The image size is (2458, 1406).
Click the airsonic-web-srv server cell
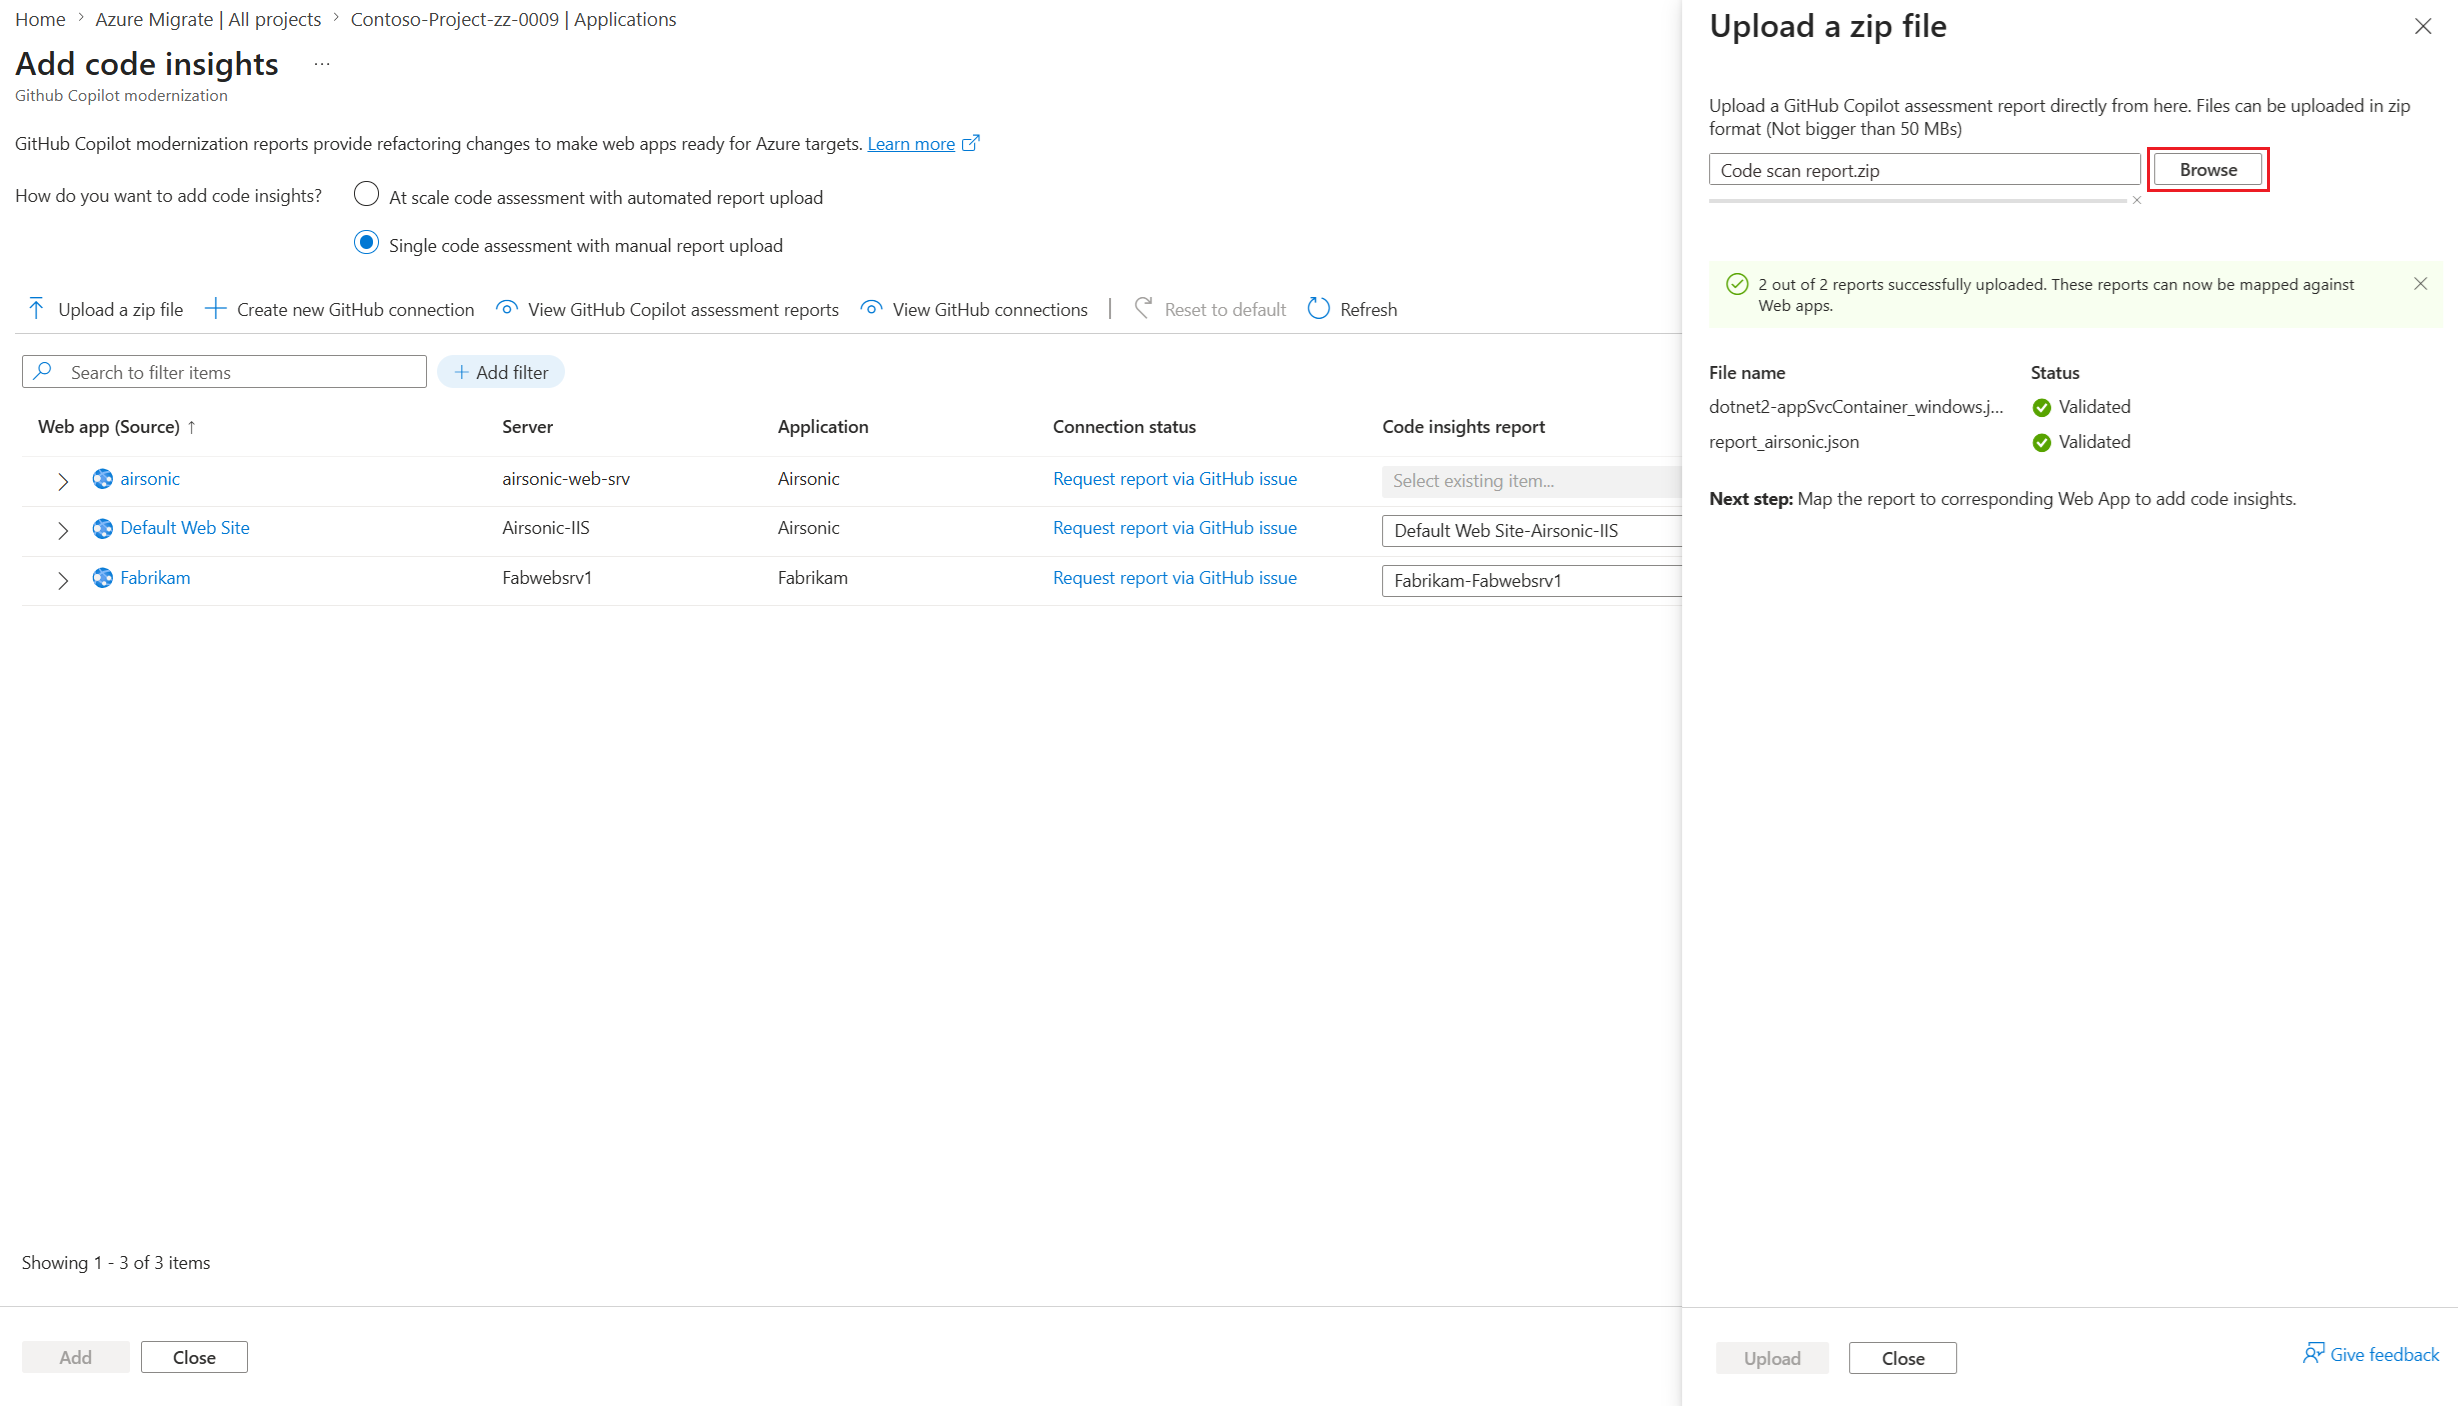click(566, 479)
